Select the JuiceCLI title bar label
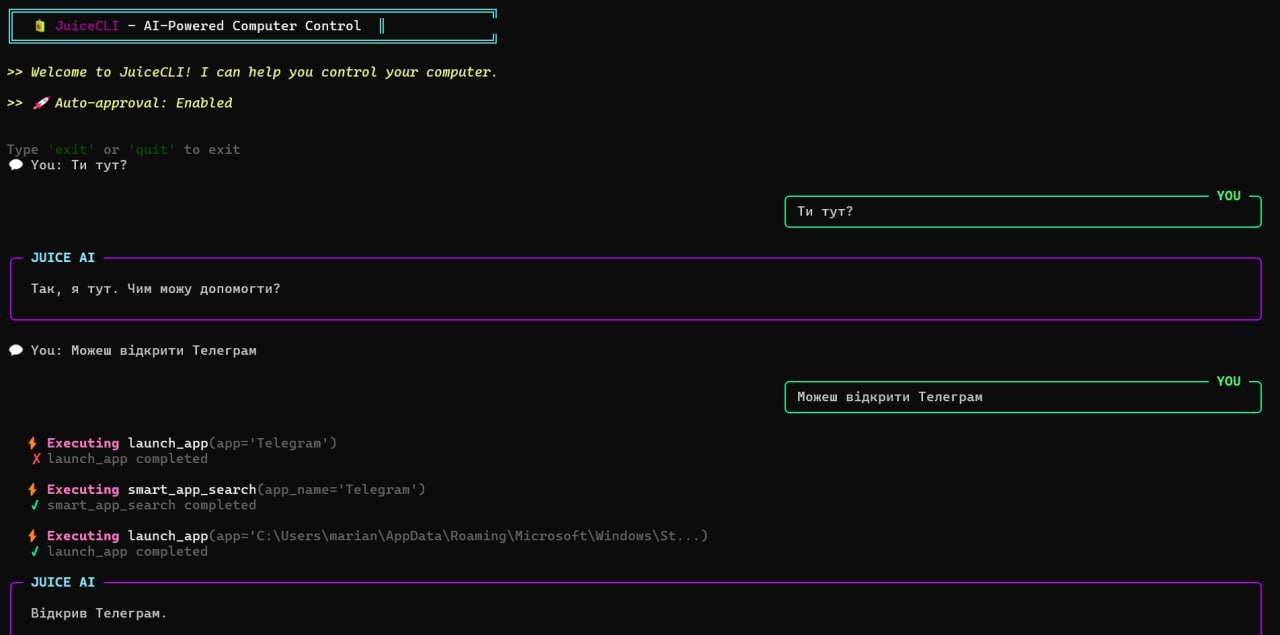The height and width of the screenshot is (635, 1280). pyautogui.click(x=87, y=25)
